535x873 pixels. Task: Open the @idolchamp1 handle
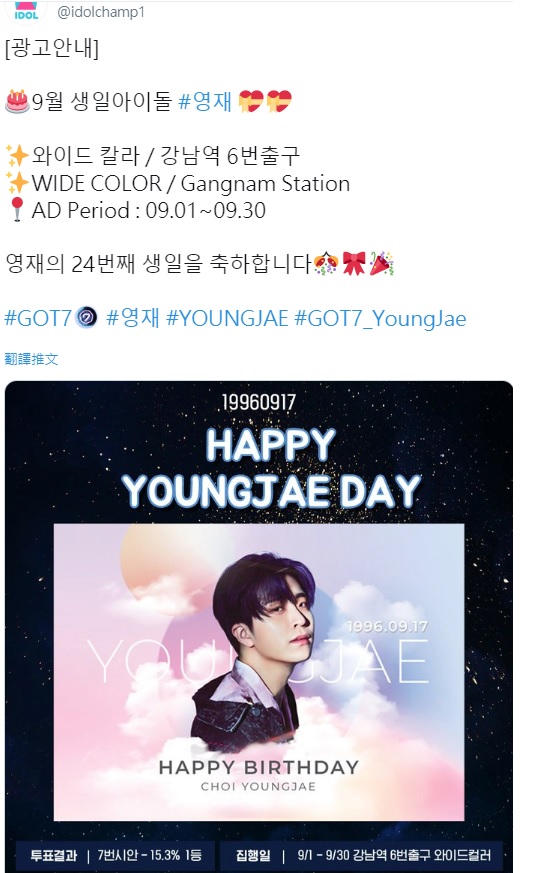tap(101, 12)
